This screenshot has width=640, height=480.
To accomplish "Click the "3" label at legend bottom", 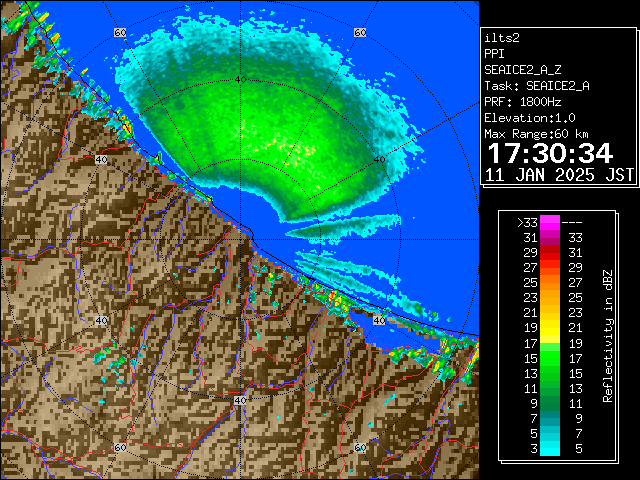I will click(x=534, y=449).
